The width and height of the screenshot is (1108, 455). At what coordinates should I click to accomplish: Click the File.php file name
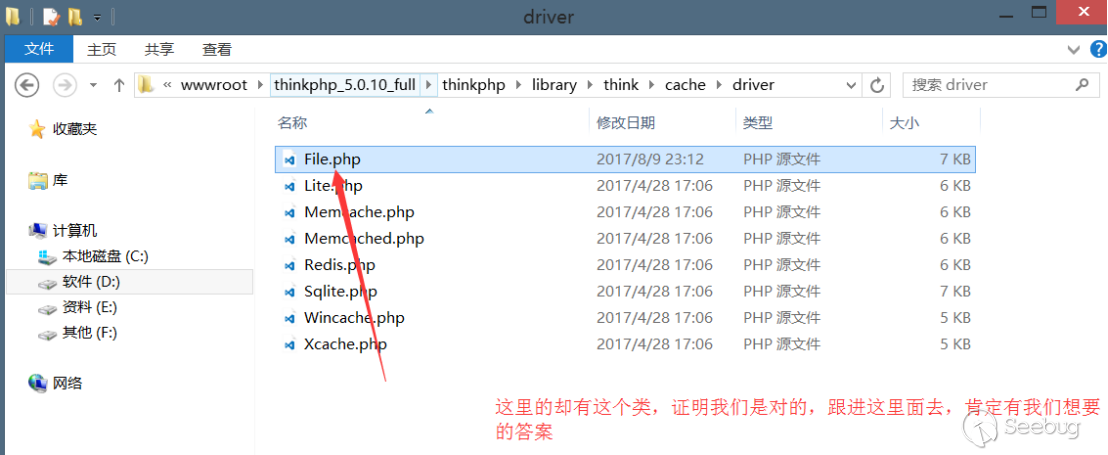point(332,159)
